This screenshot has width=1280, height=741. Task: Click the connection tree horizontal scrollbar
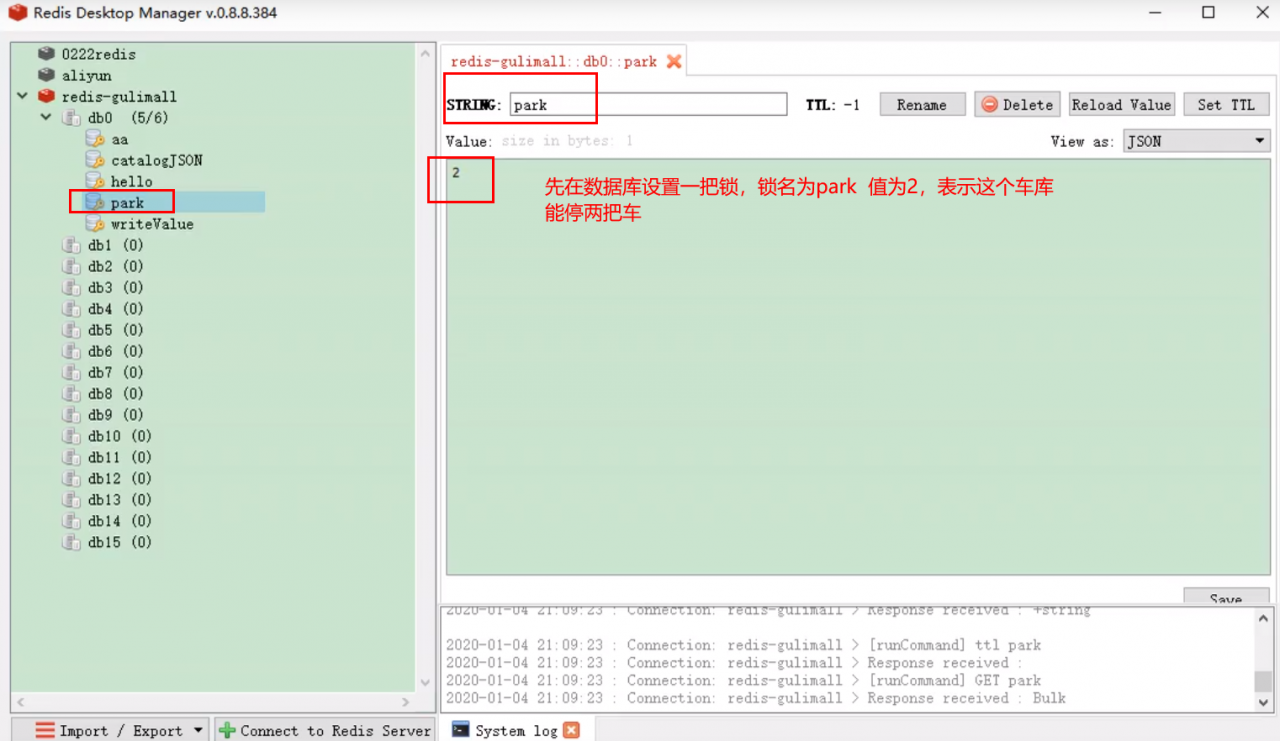pos(211,702)
